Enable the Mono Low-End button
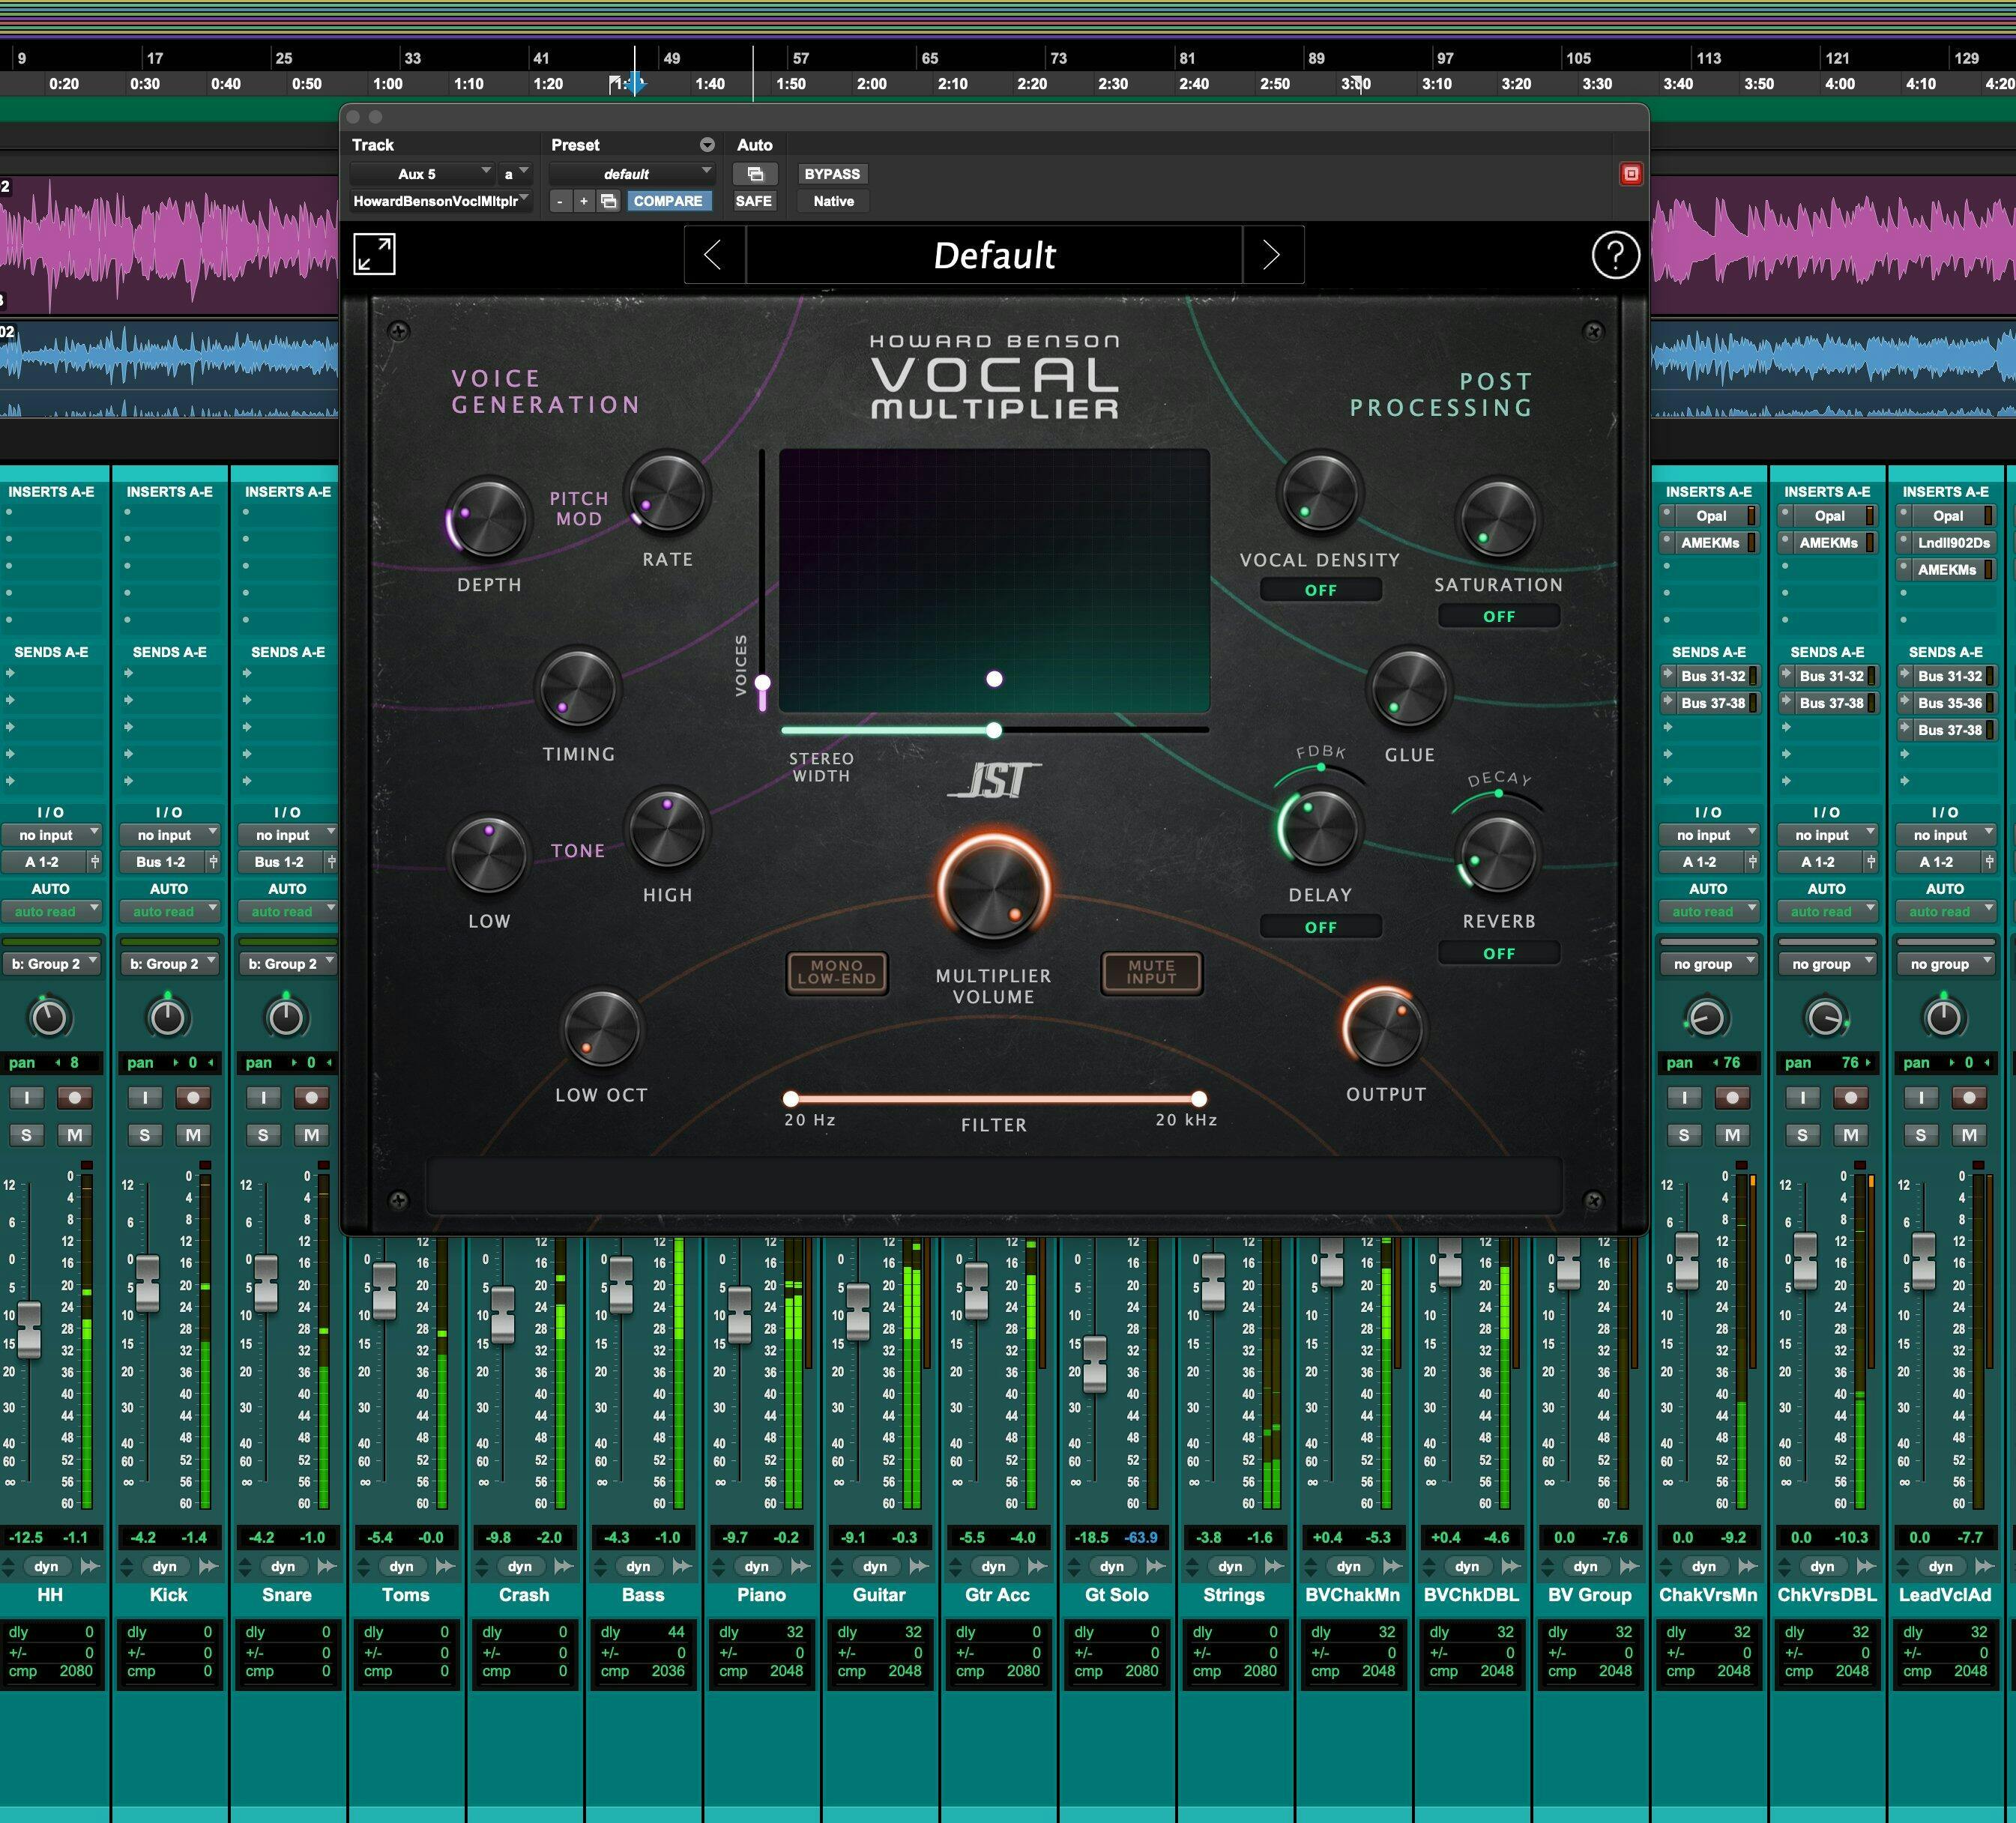The height and width of the screenshot is (1823, 2016). click(836, 972)
